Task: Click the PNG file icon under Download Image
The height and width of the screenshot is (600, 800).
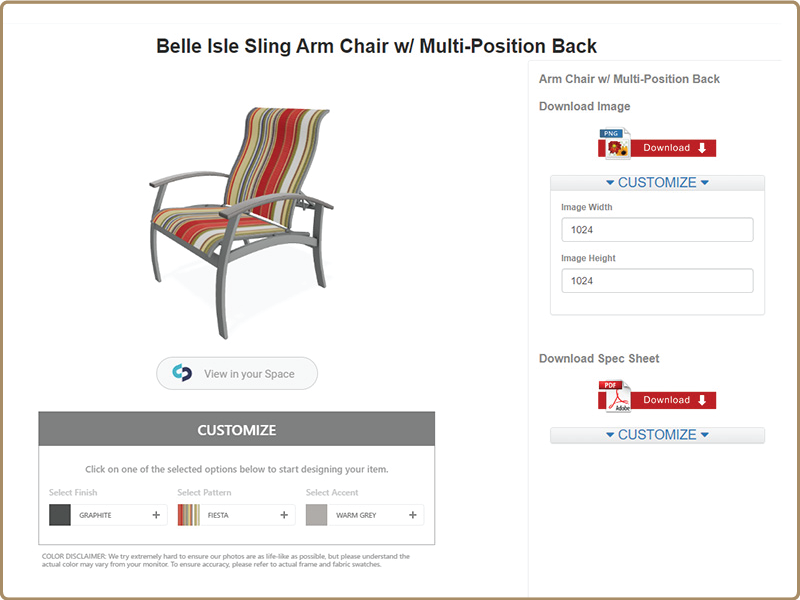Action: pos(617,143)
